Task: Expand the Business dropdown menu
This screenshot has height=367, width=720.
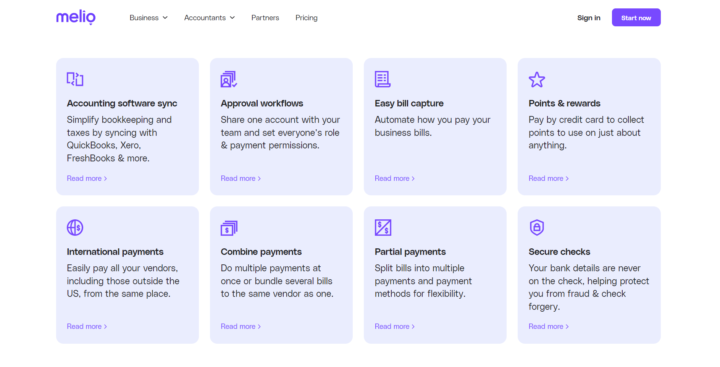Action: (148, 17)
